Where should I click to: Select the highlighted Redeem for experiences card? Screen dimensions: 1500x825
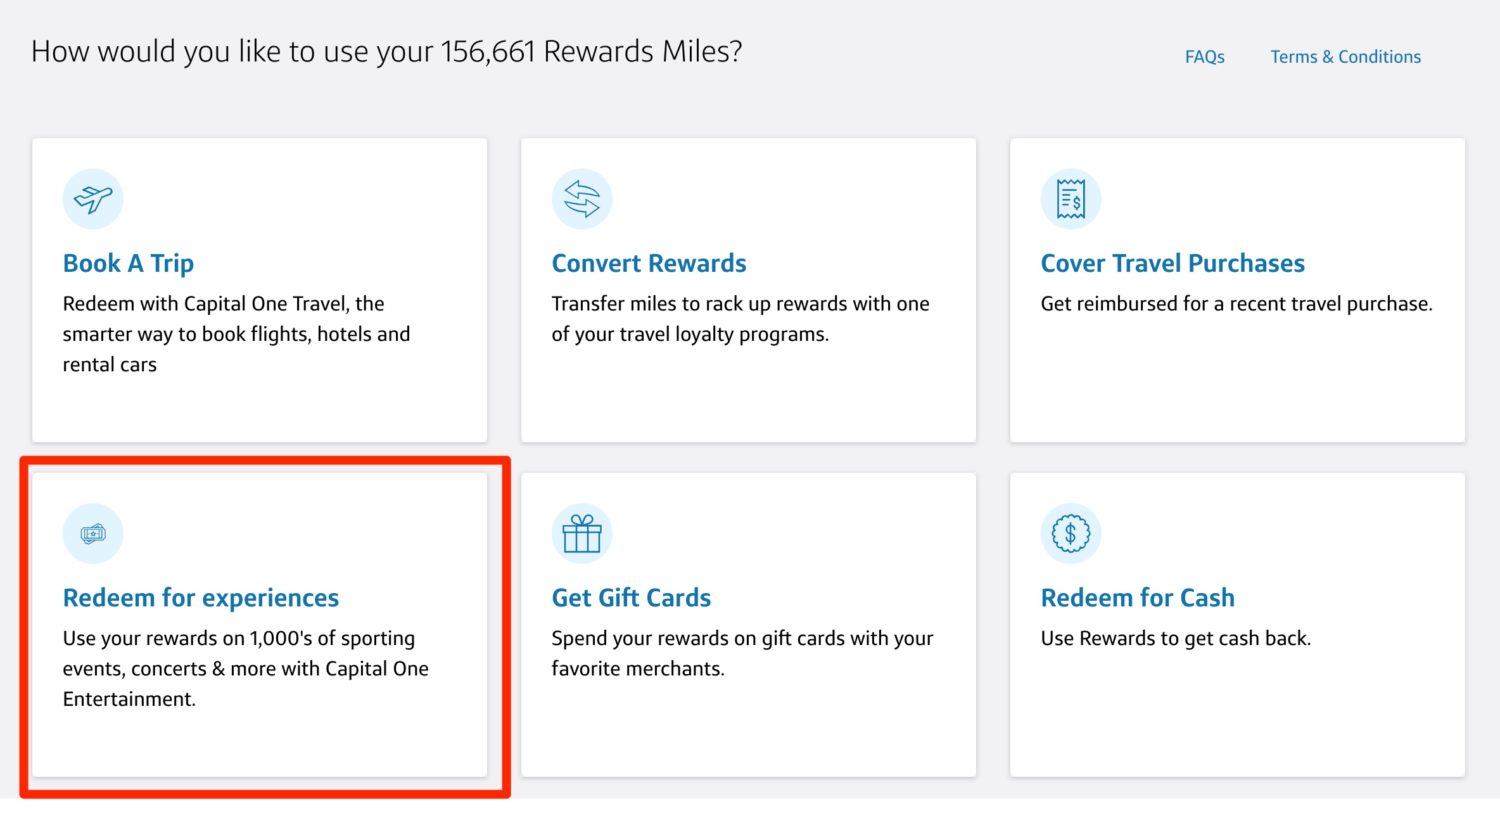click(259, 625)
